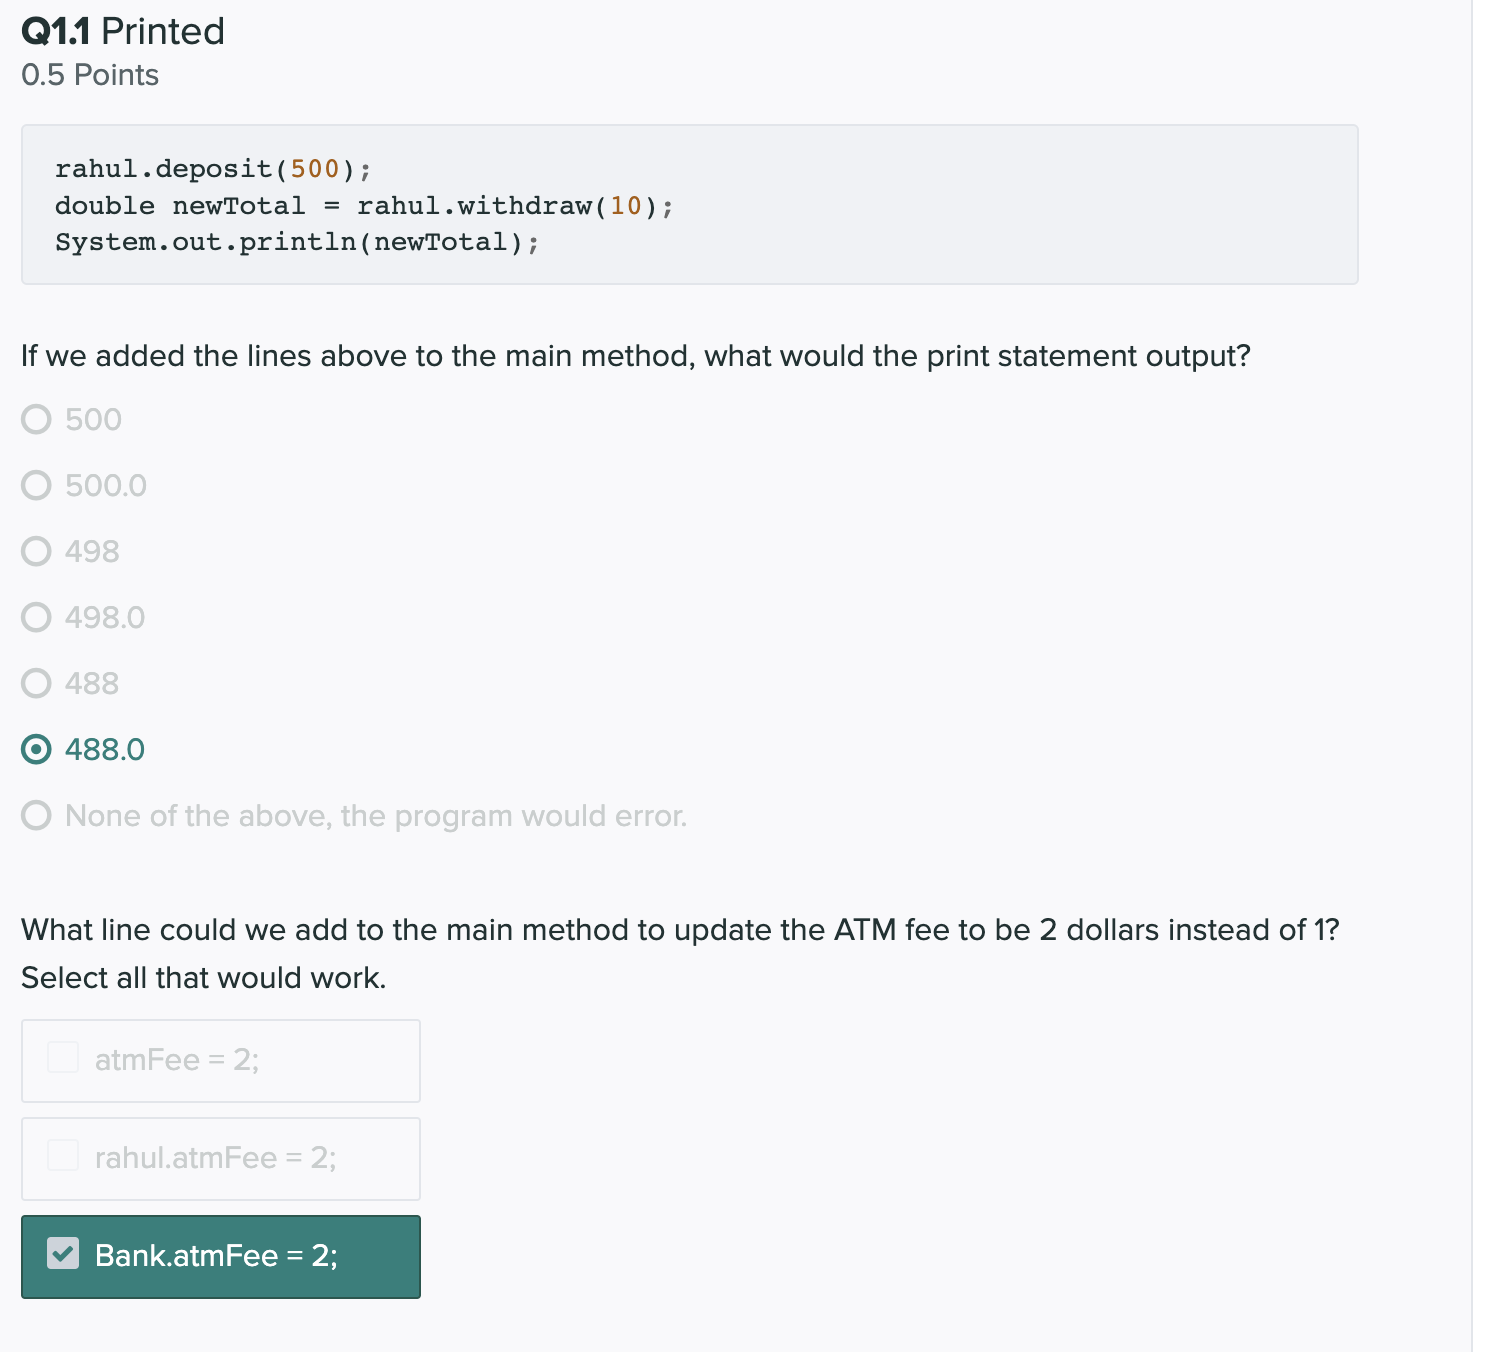Click the '488.0' answer text label

coord(105,749)
